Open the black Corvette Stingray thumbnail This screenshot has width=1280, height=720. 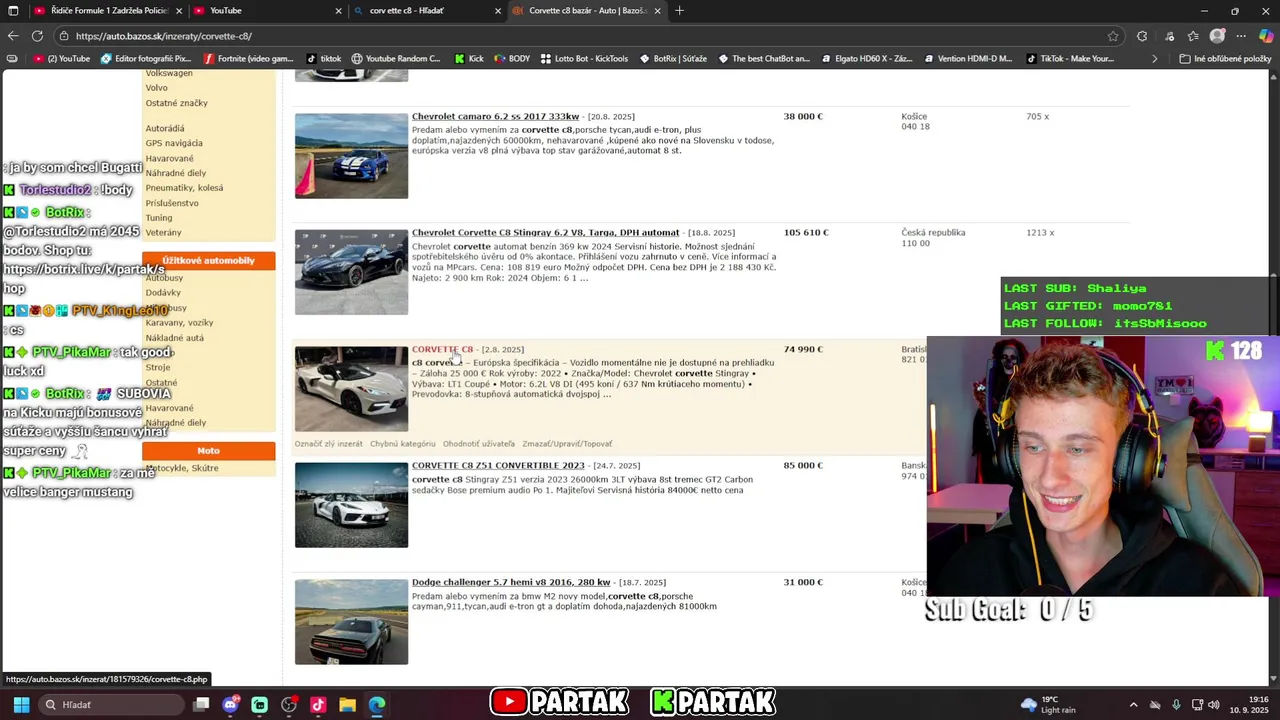pyautogui.click(x=351, y=272)
